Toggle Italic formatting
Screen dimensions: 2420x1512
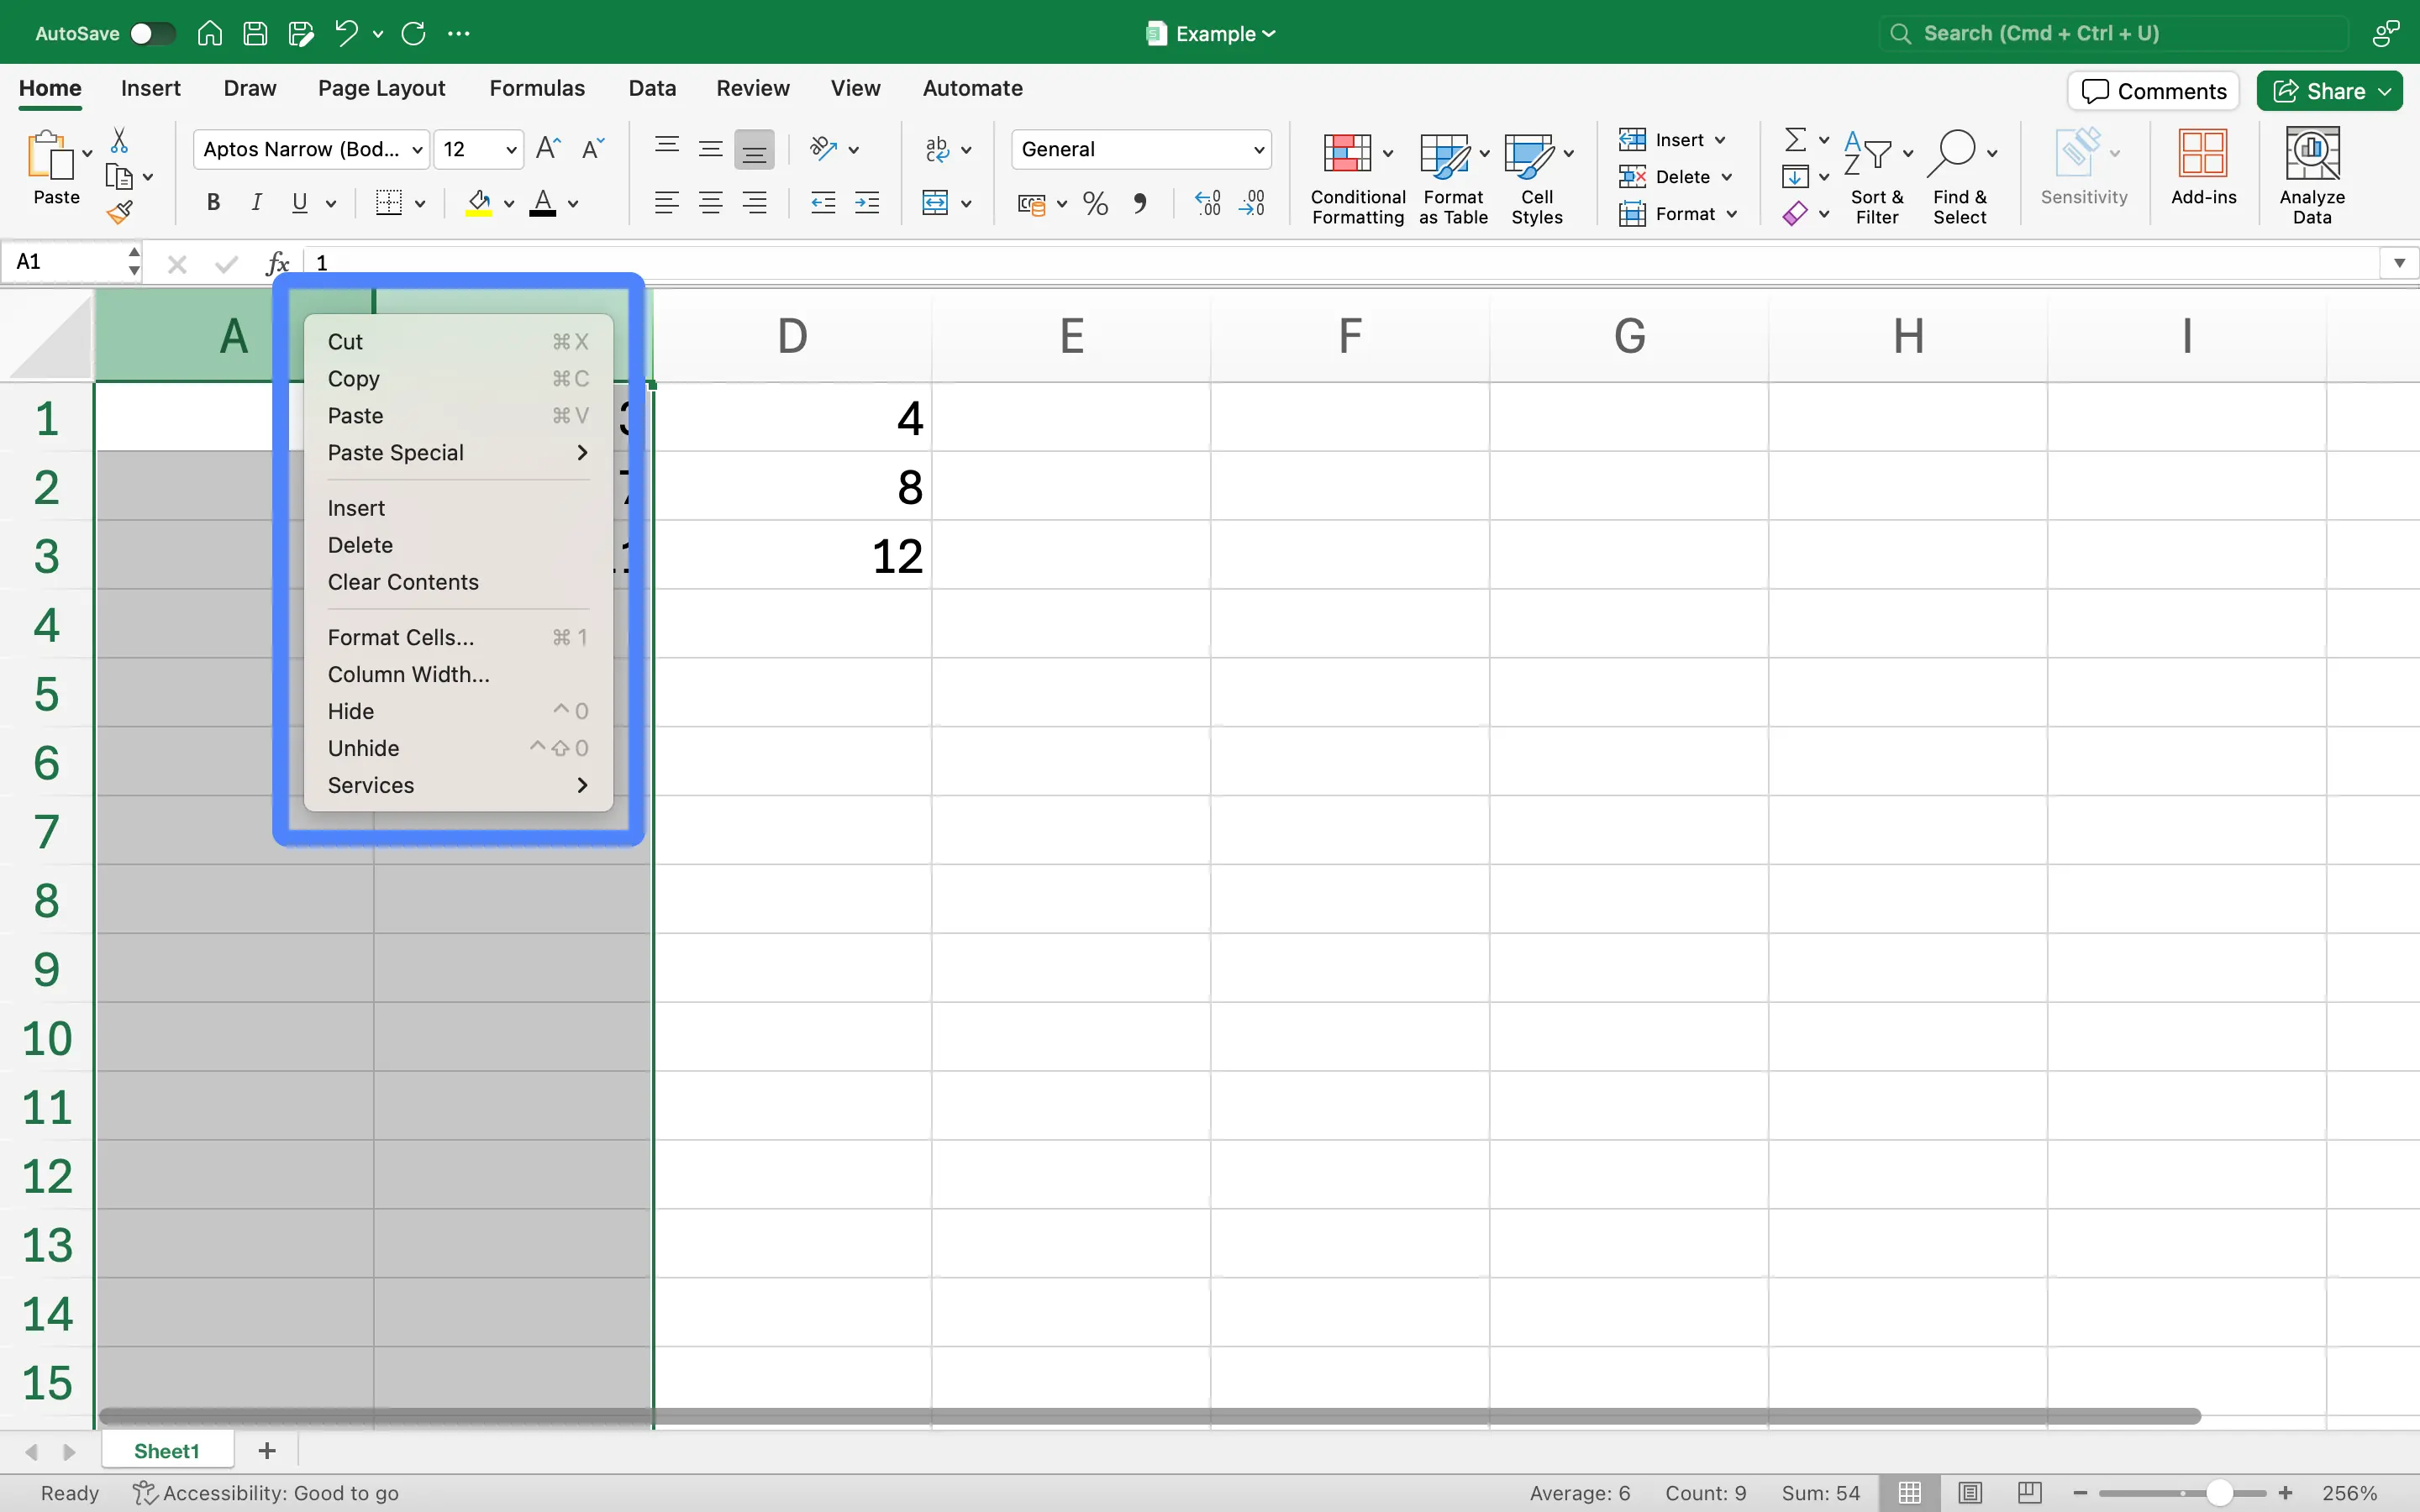[256, 203]
